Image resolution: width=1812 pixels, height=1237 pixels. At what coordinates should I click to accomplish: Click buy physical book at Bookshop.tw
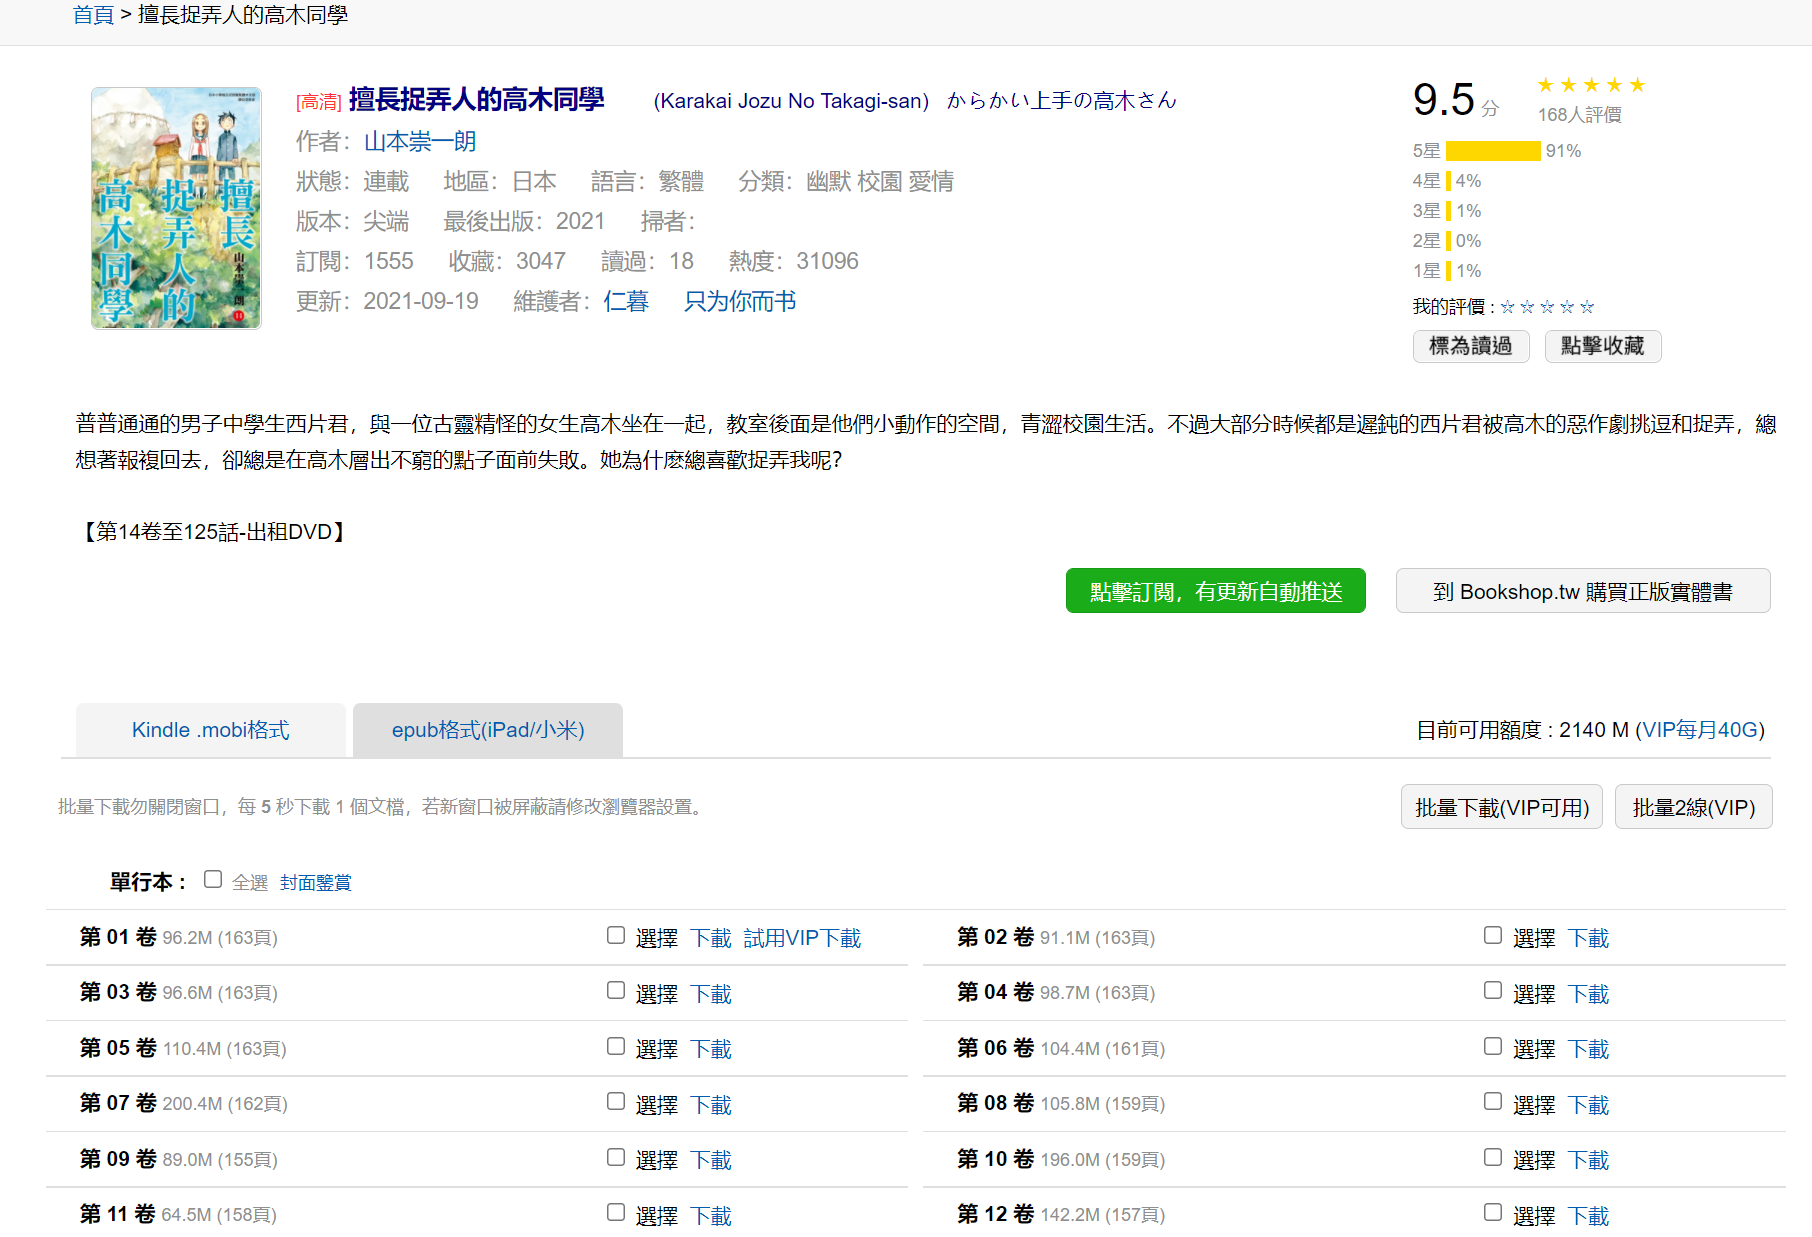click(x=1582, y=592)
